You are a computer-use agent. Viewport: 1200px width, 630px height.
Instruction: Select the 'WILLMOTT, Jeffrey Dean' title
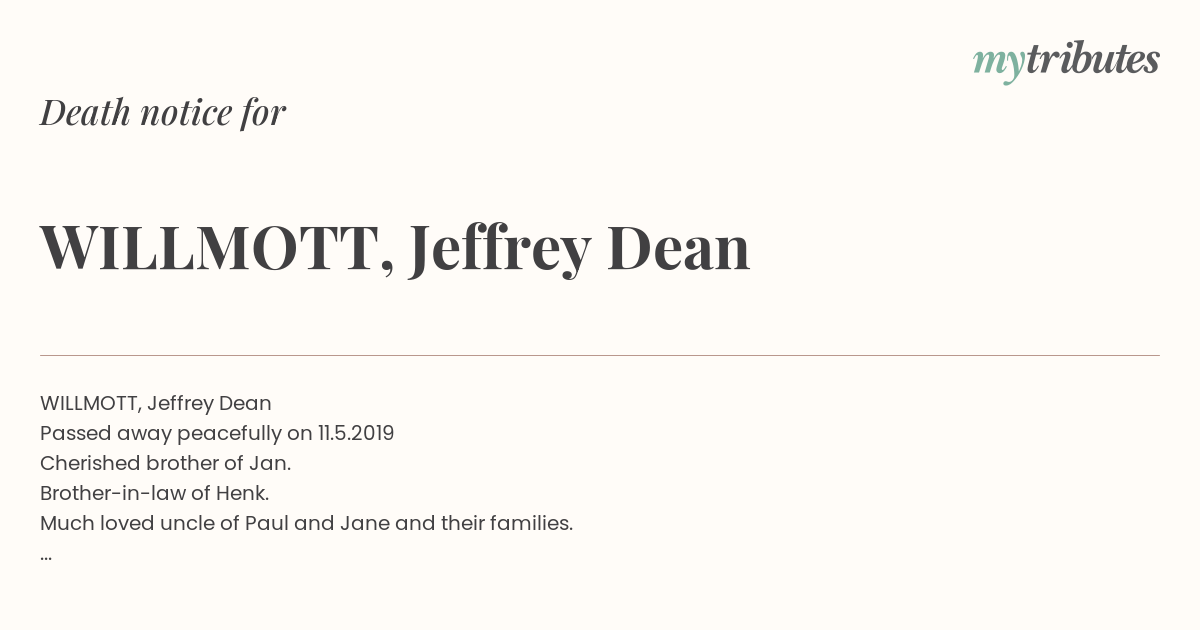click(395, 247)
